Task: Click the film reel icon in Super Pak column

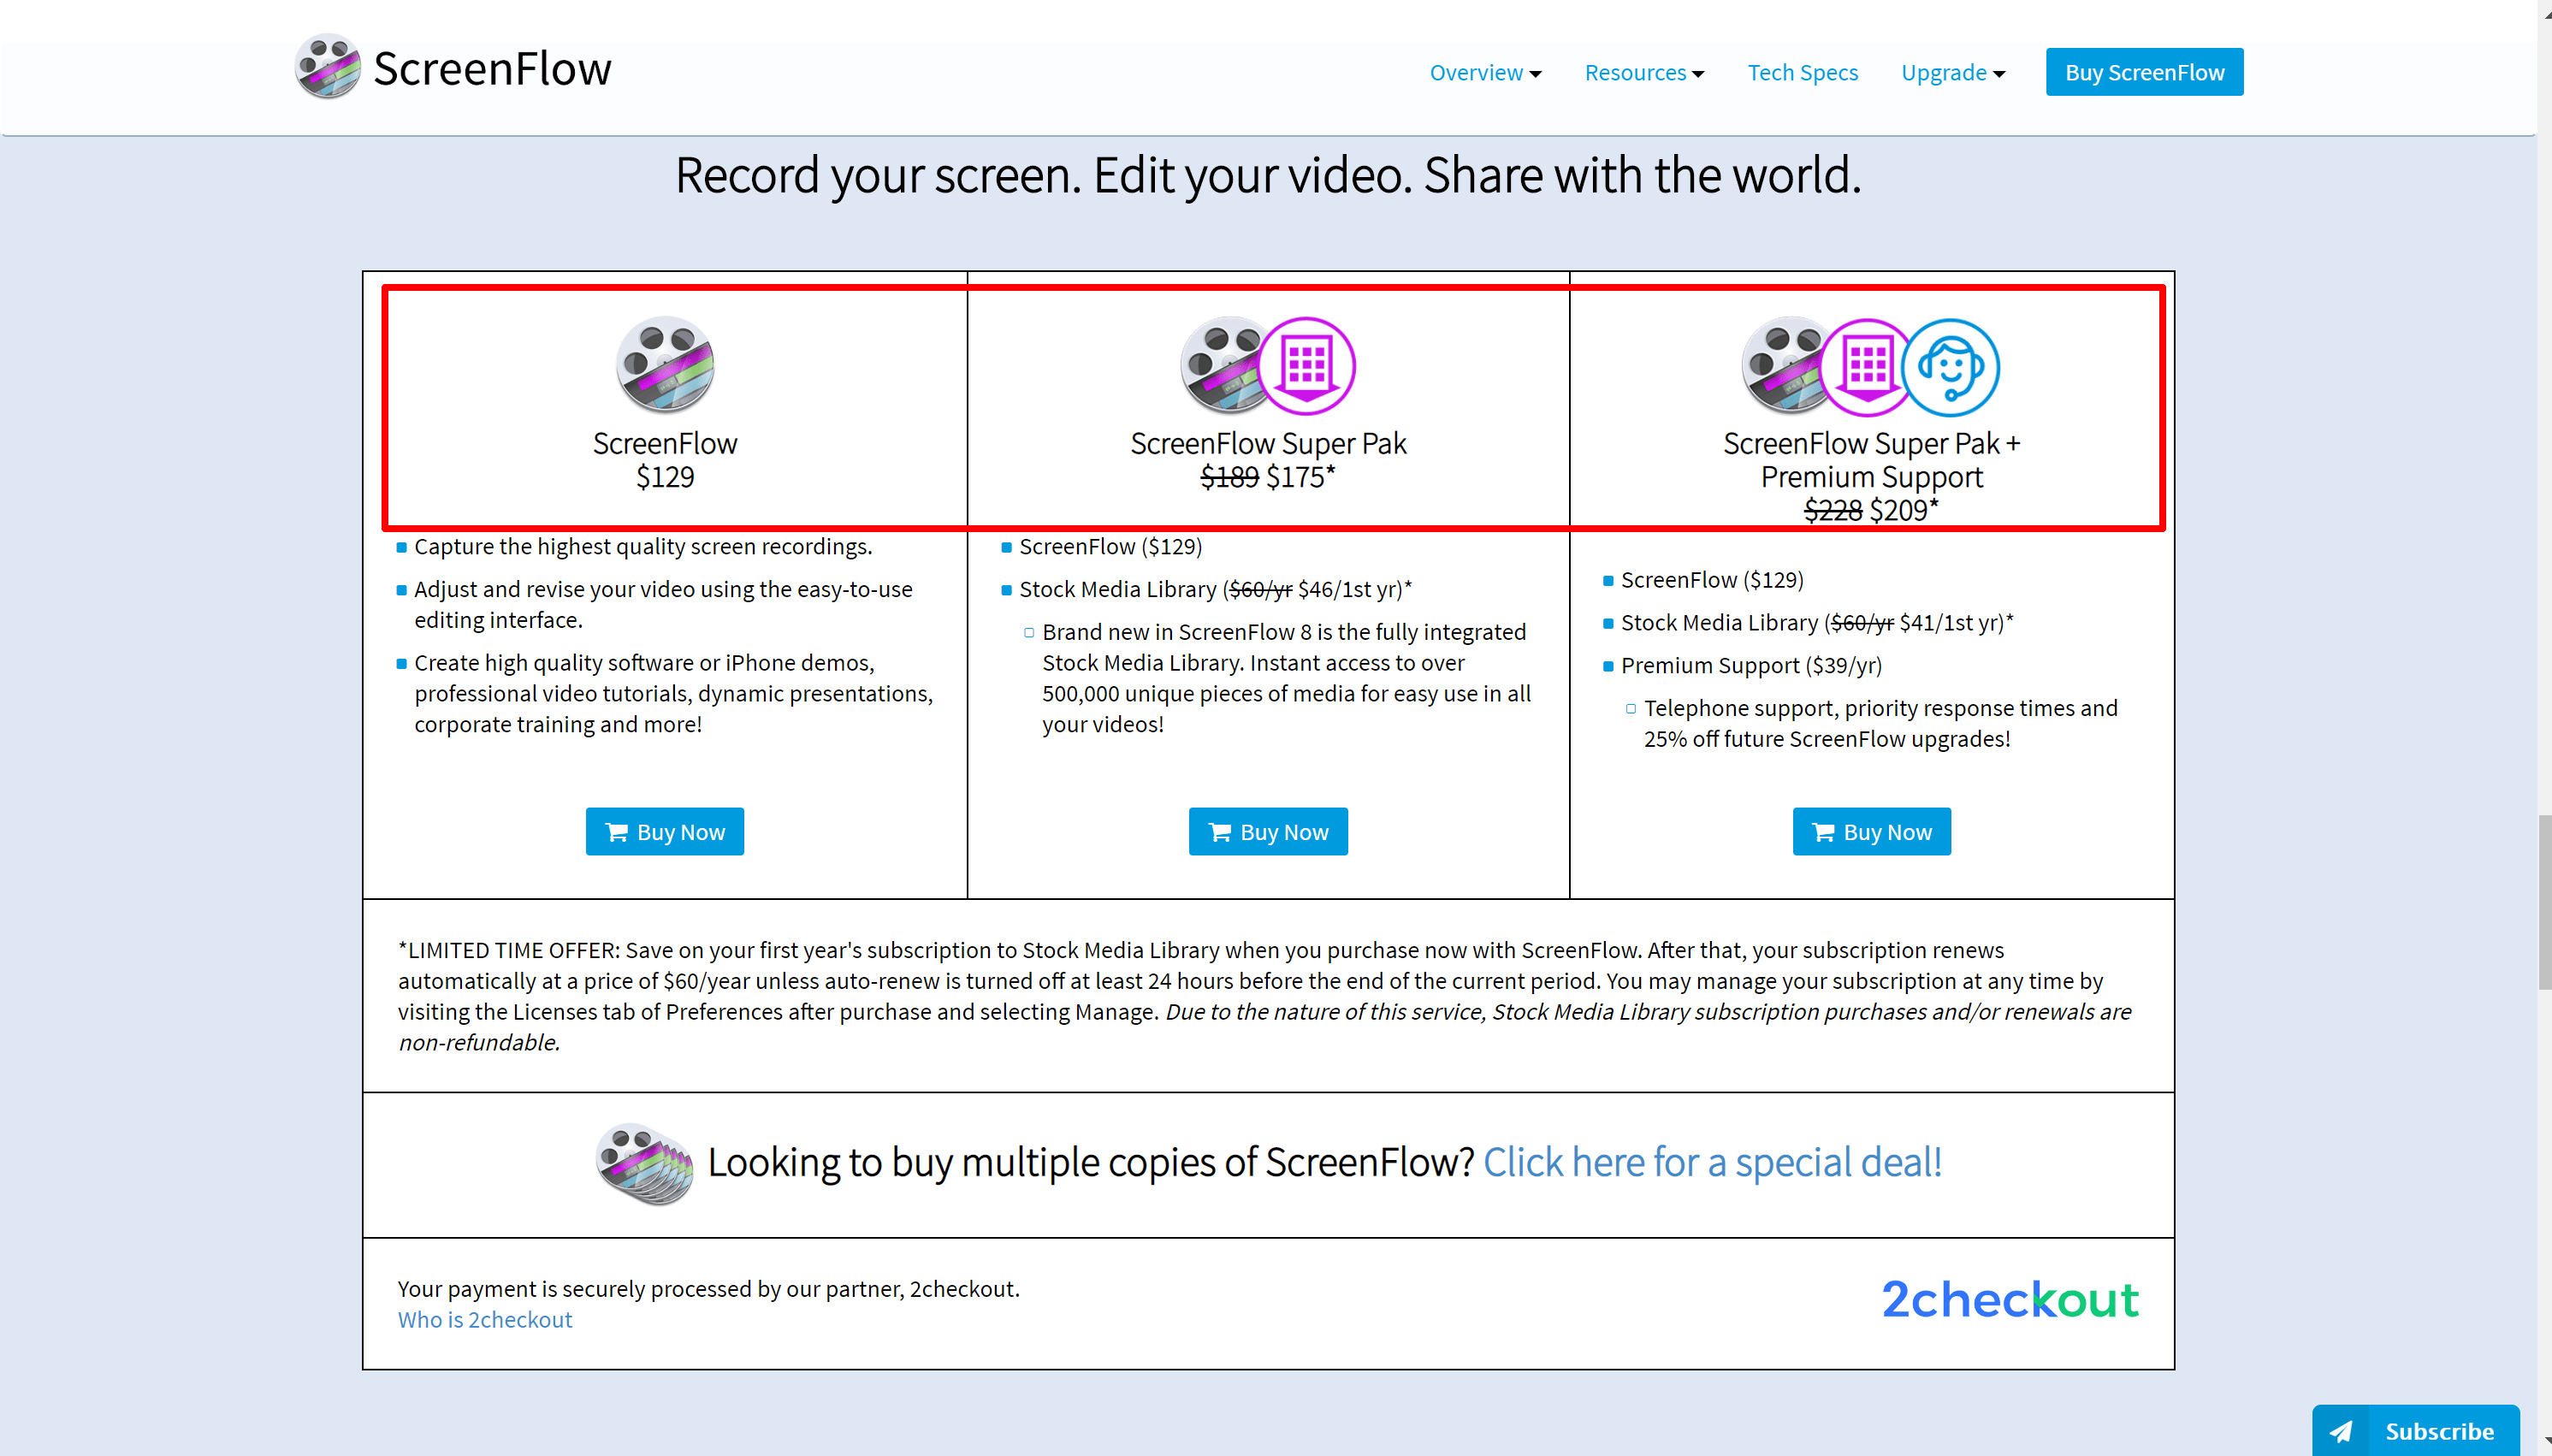Action: click(1222, 365)
